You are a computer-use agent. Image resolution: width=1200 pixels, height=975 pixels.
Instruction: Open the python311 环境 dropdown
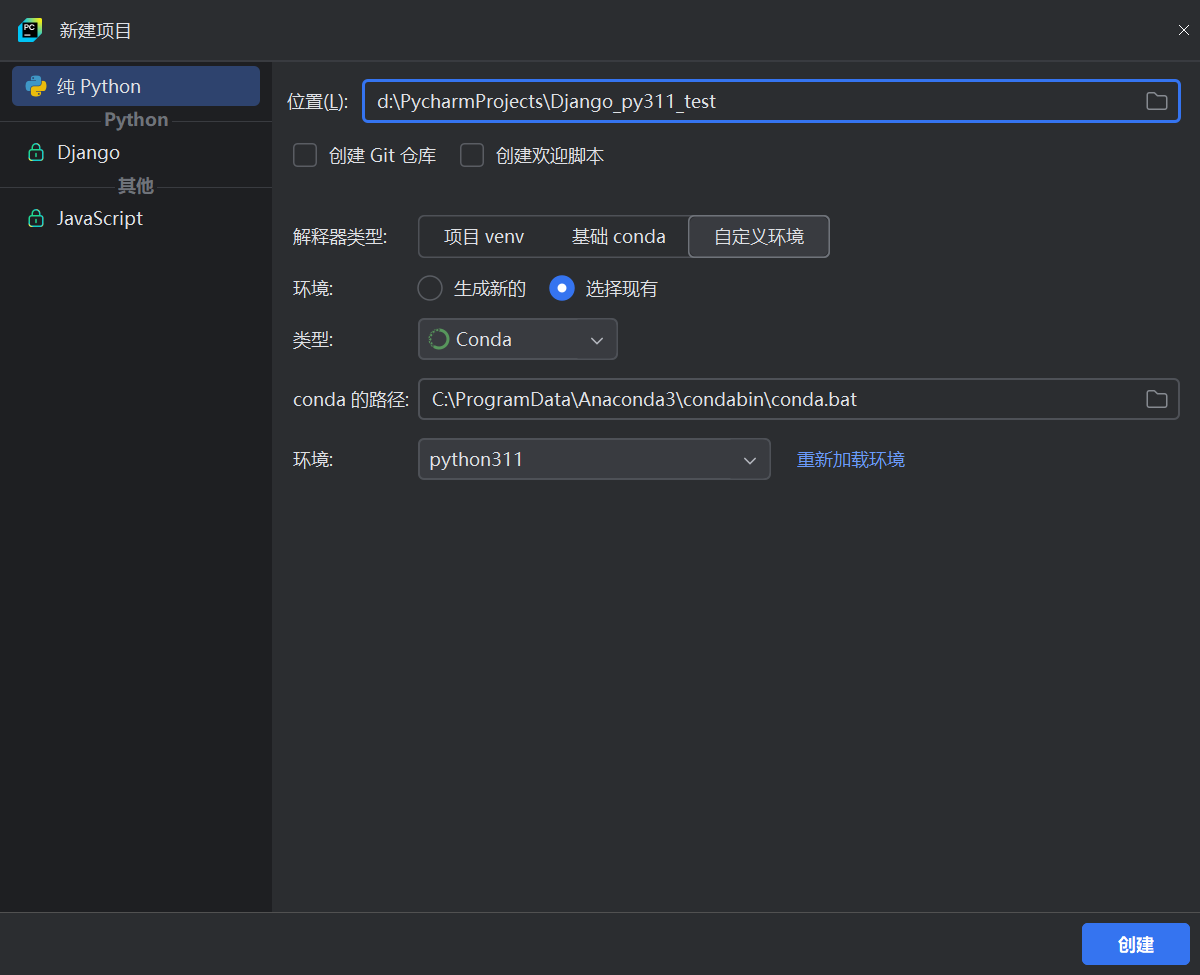coord(594,459)
